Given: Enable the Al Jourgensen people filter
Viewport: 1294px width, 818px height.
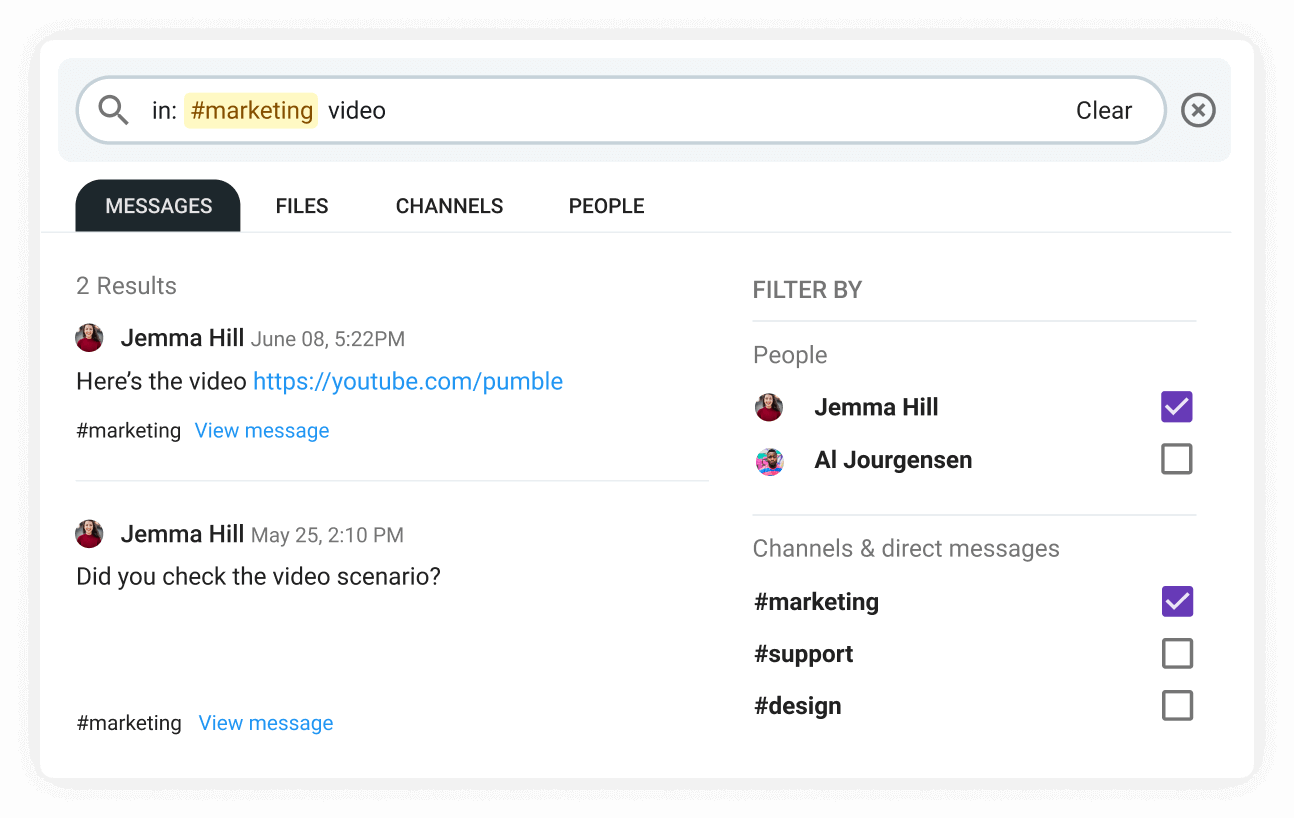Looking at the screenshot, I should 1177,459.
